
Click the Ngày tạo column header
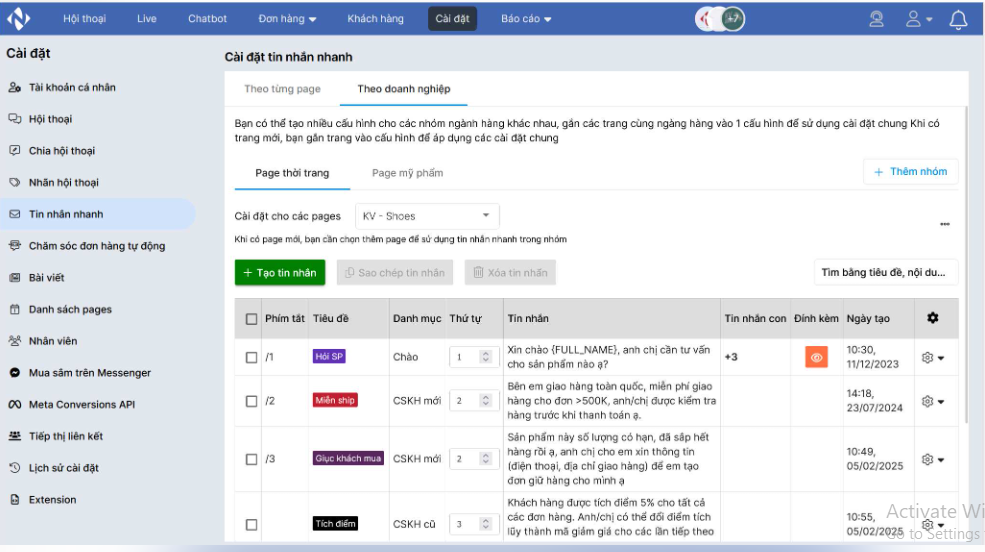pyautogui.click(x=868, y=318)
